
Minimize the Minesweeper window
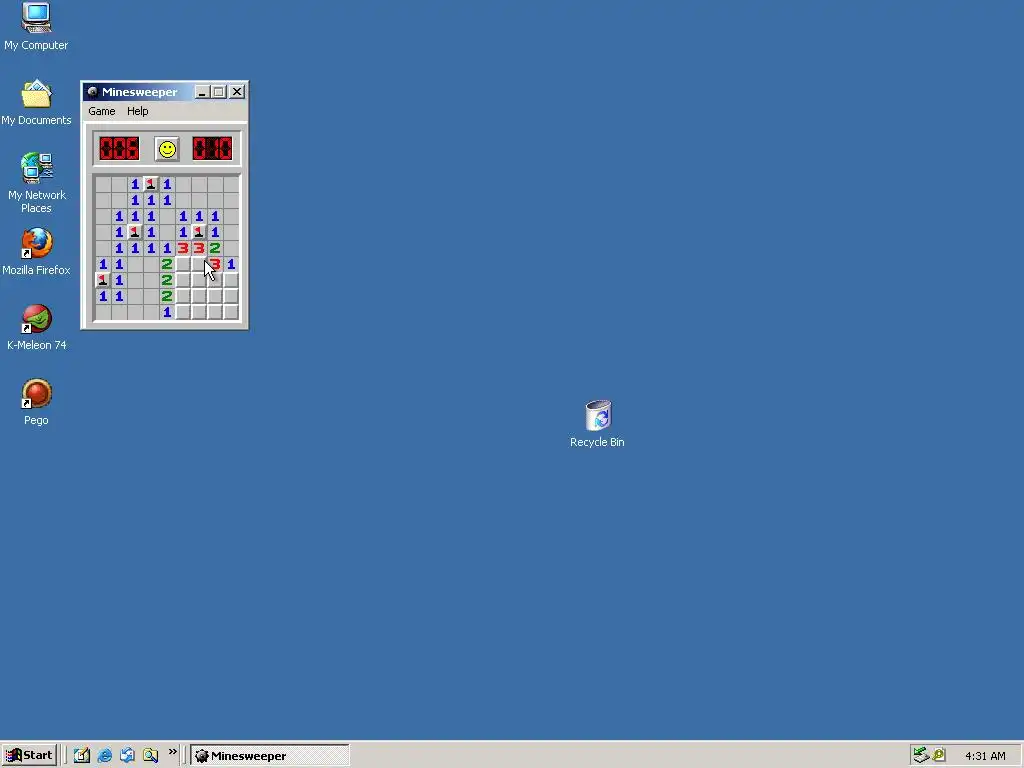202,92
